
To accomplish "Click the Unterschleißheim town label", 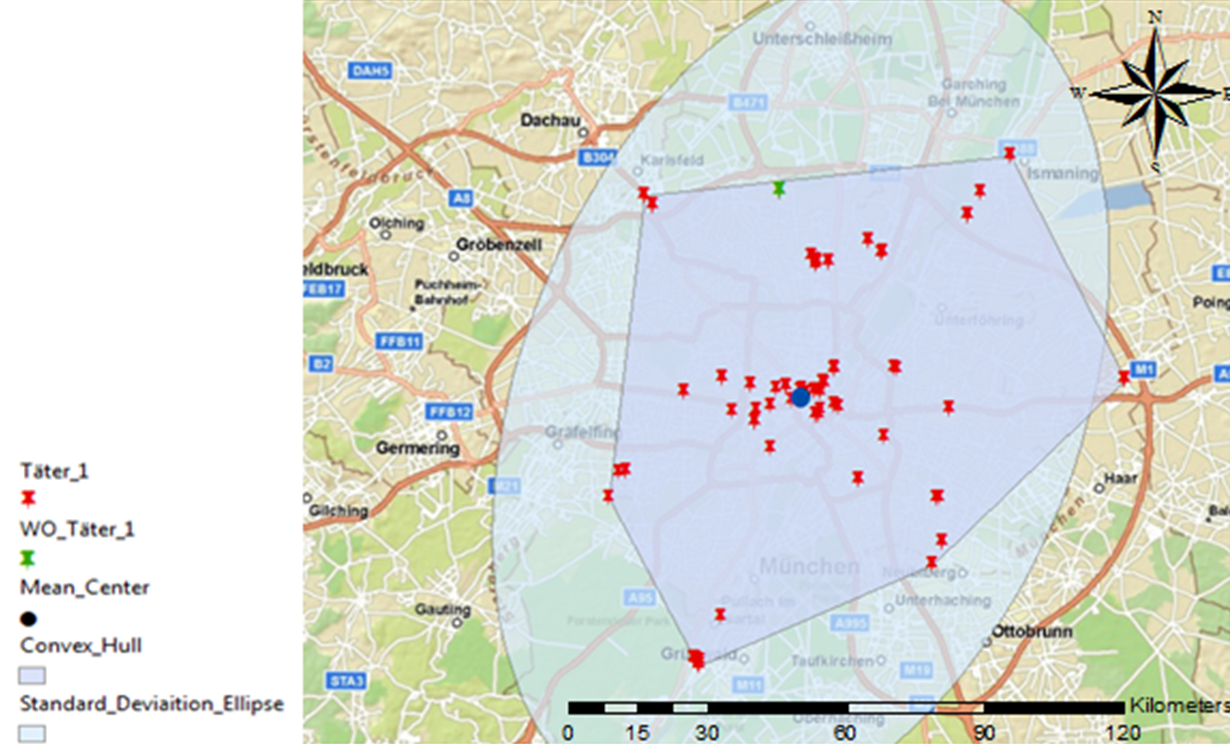I will [822, 39].
